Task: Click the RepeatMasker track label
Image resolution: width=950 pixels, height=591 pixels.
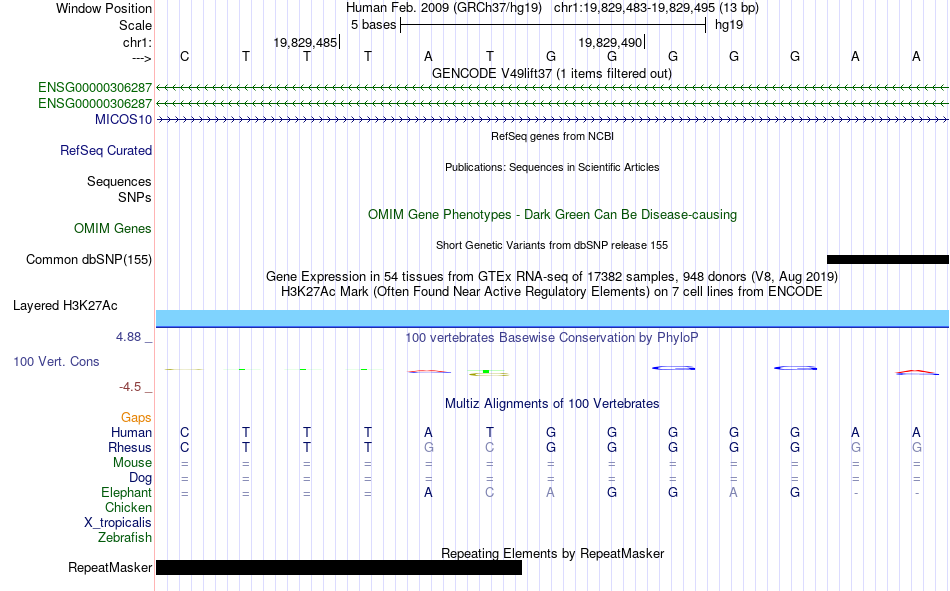Action: pos(110,567)
